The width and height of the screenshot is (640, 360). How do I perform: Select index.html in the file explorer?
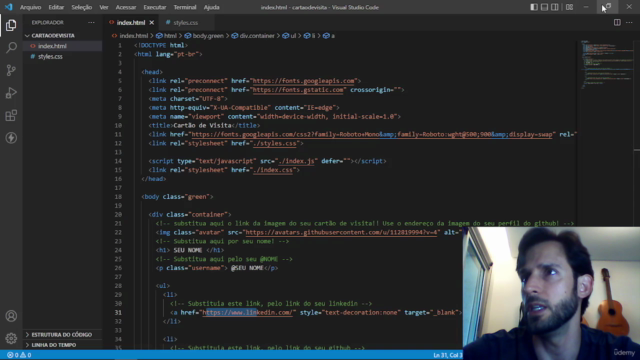pos(52,46)
